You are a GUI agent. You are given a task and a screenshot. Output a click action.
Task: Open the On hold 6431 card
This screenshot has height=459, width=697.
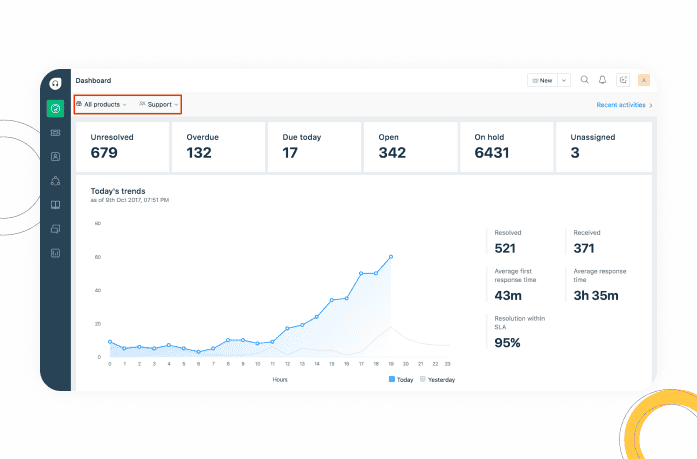pos(506,147)
